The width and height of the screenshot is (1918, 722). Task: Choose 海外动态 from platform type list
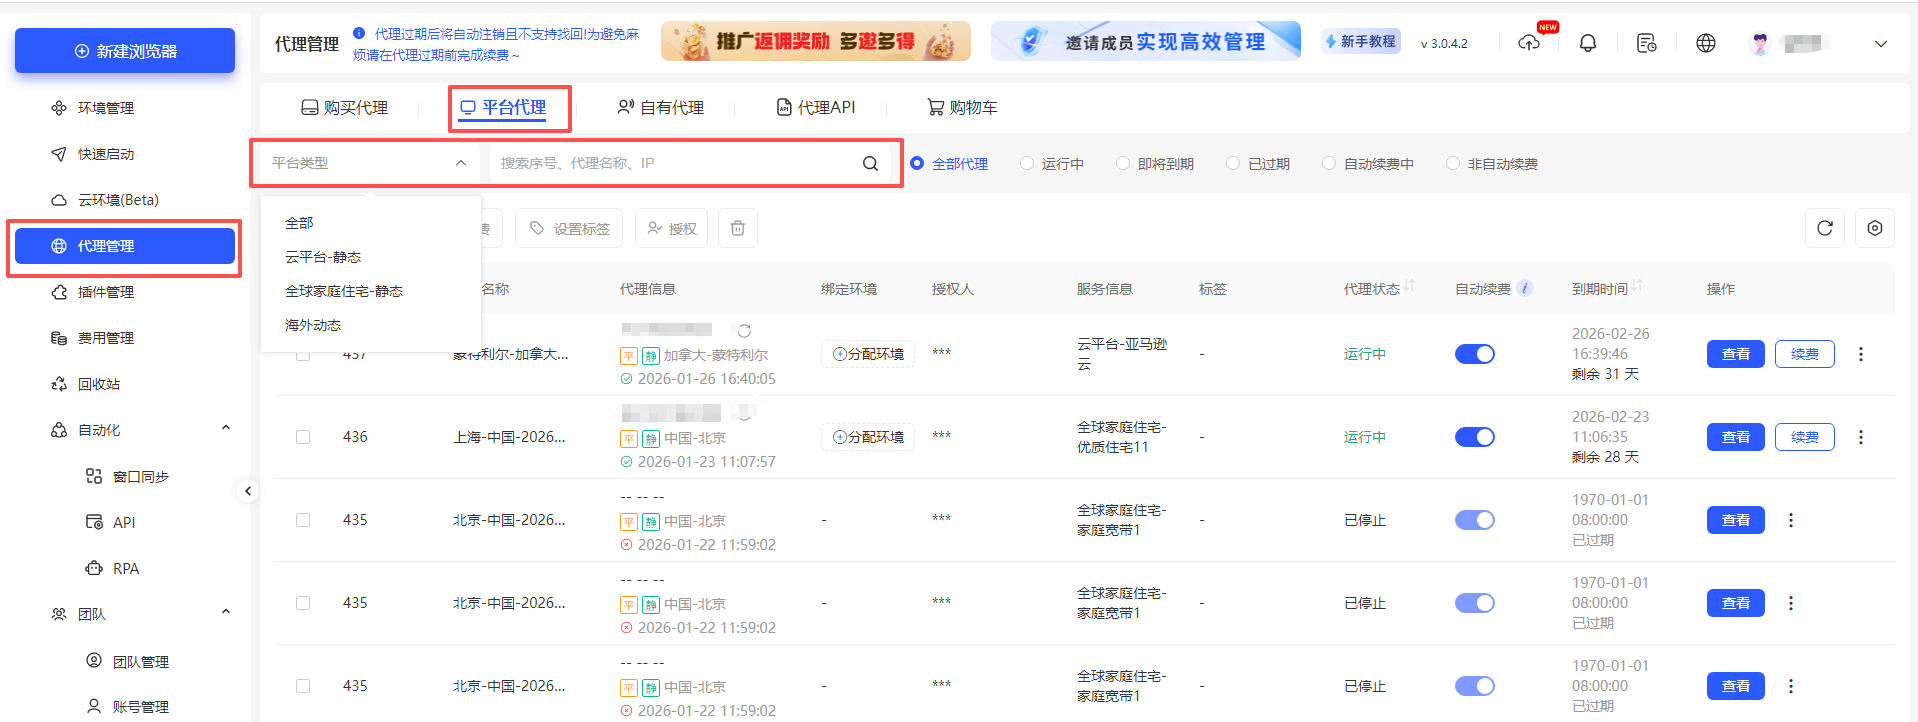point(313,325)
